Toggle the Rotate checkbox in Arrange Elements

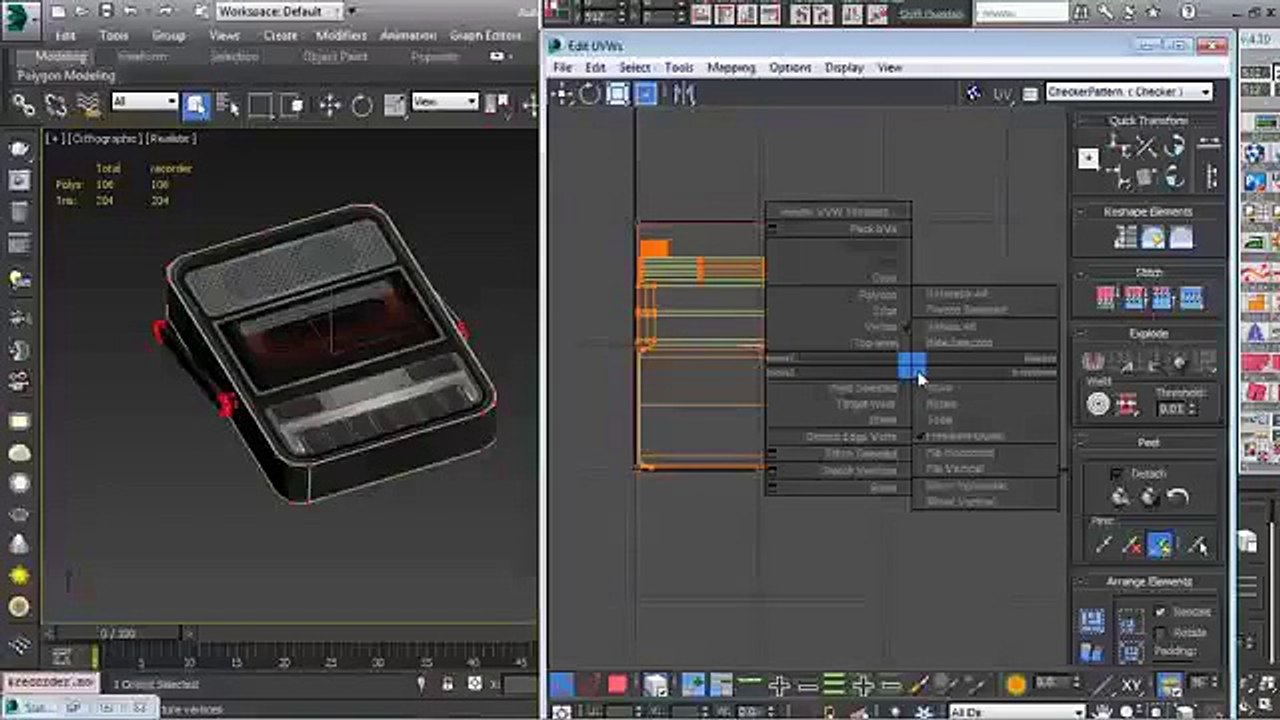[x=1160, y=633]
